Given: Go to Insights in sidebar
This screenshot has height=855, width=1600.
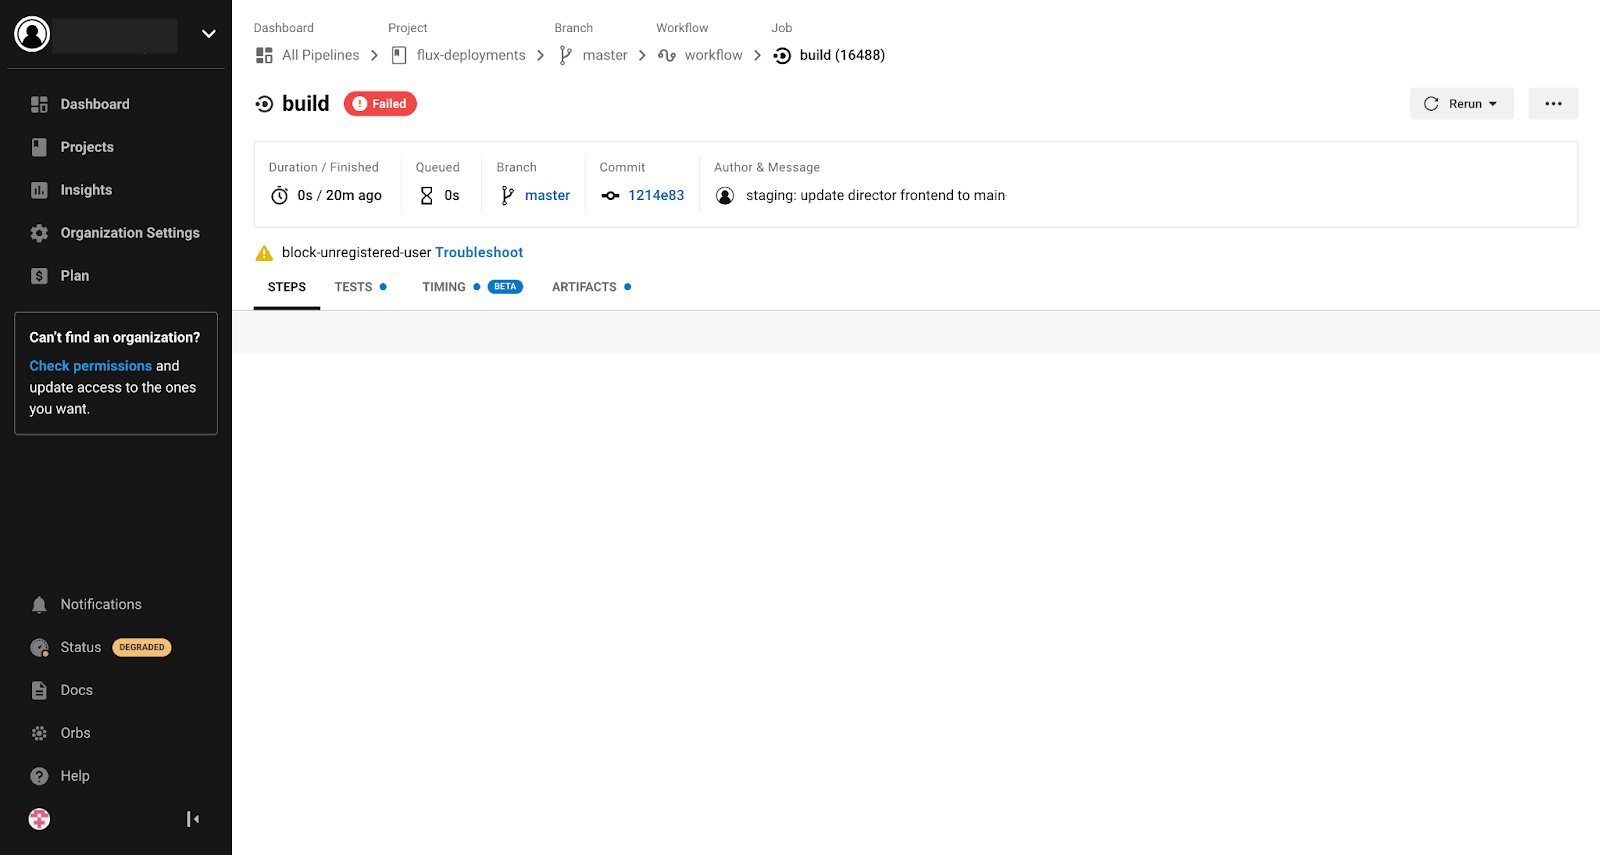Looking at the screenshot, I should 85,190.
